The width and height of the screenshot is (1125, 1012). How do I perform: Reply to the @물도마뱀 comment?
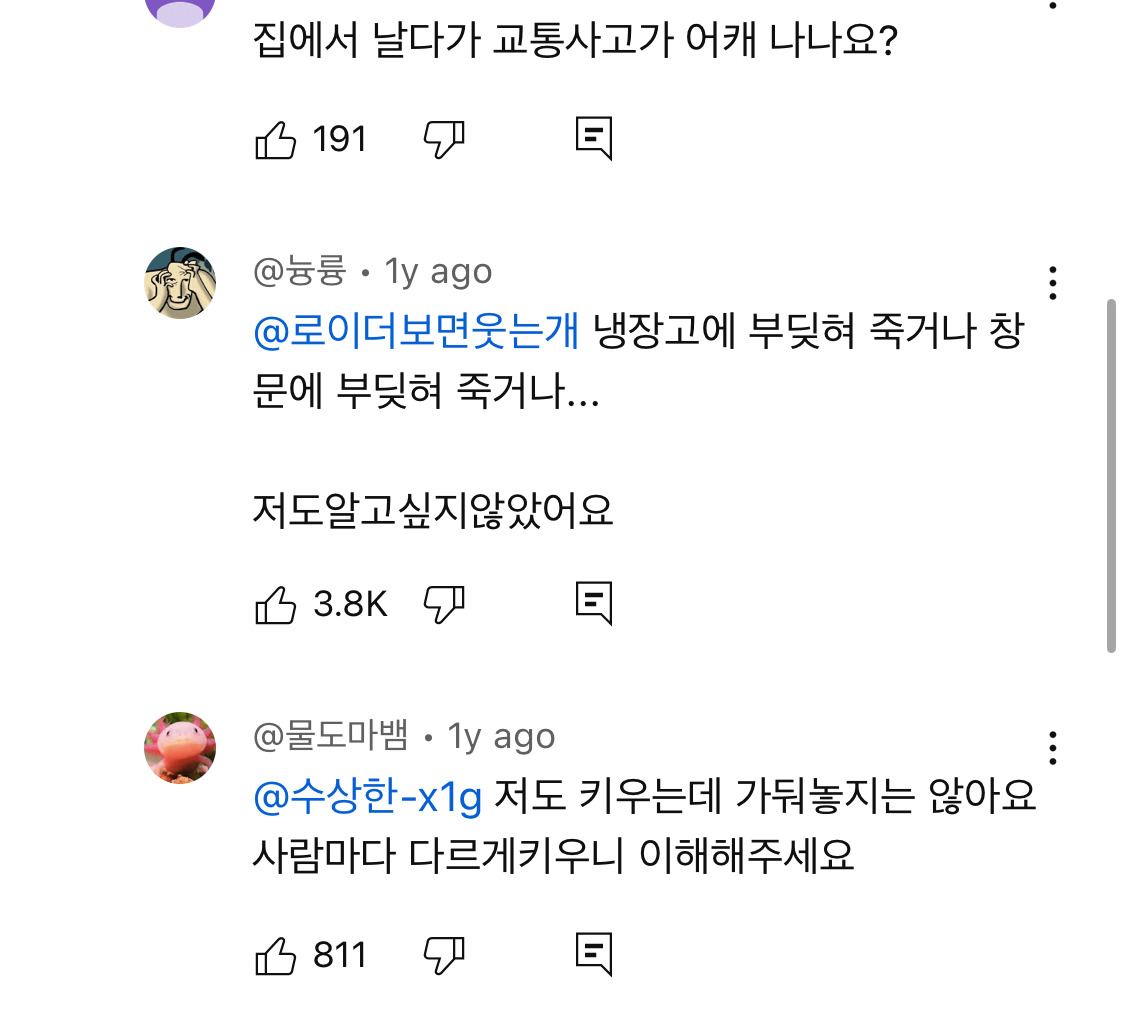click(593, 956)
